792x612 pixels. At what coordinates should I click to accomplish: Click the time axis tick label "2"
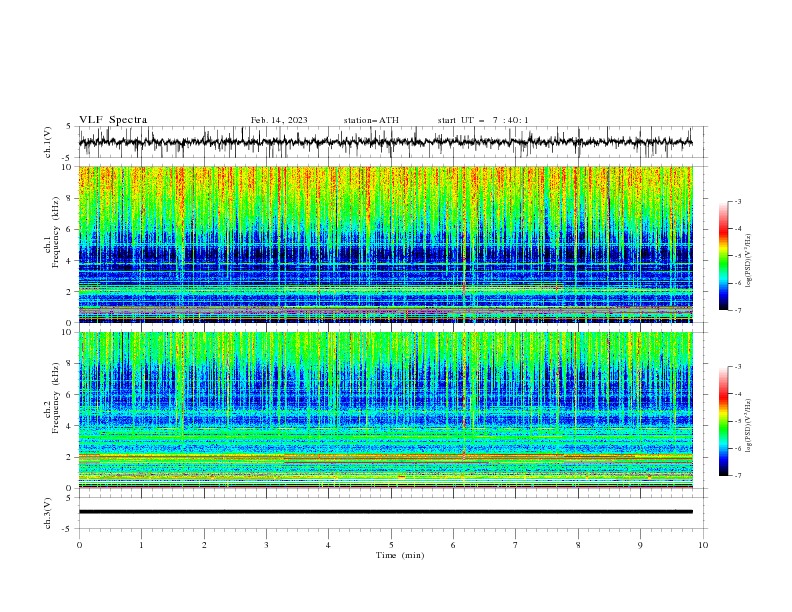click(x=204, y=545)
